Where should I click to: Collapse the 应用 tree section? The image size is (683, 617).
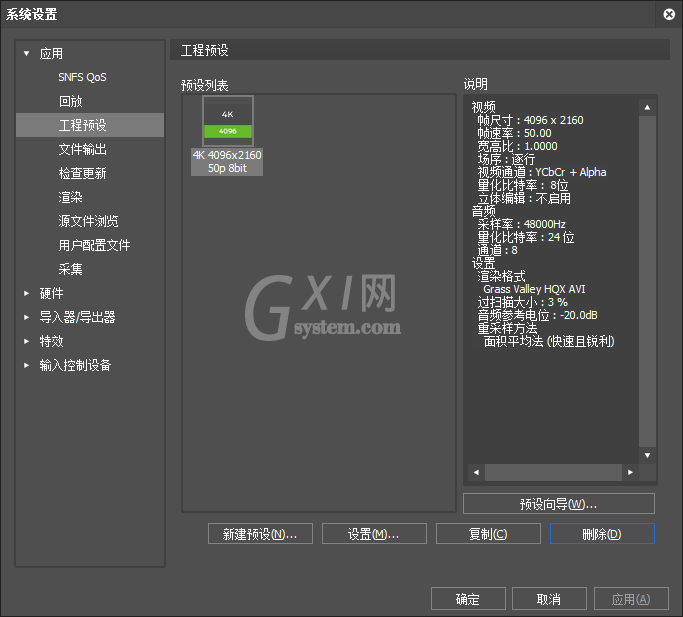point(27,54)
